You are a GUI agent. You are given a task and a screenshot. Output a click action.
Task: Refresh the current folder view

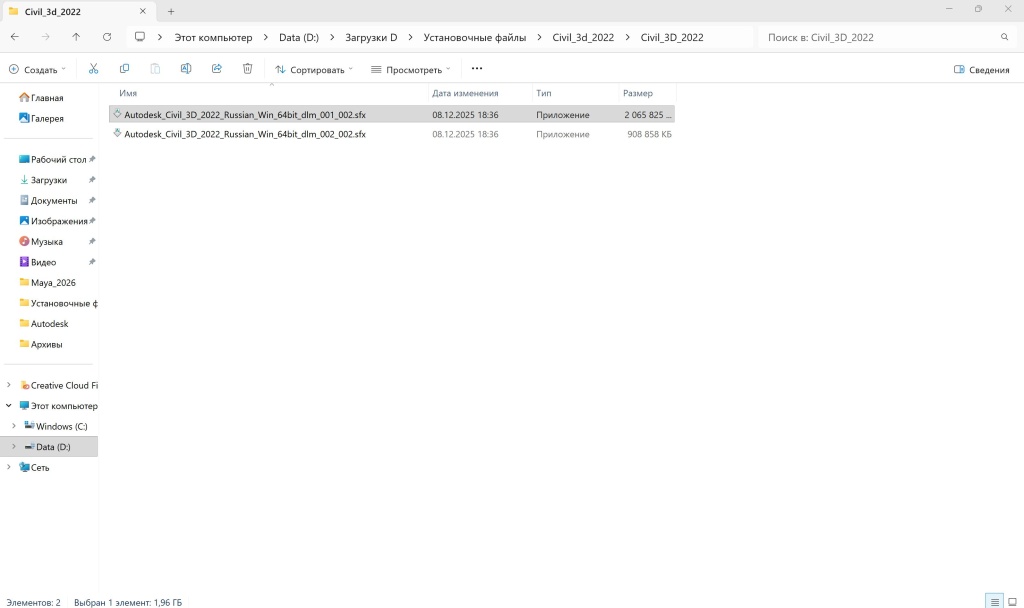[x=107, y=37]
